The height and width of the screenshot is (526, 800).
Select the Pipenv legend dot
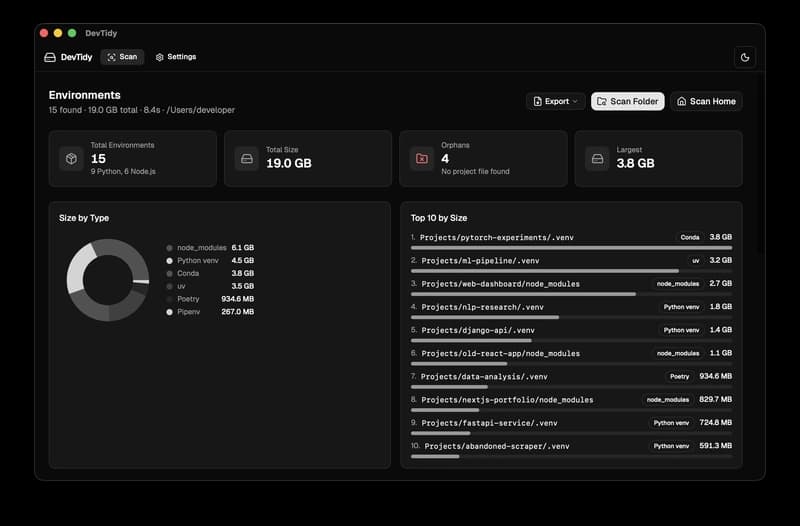click(169, 312)
